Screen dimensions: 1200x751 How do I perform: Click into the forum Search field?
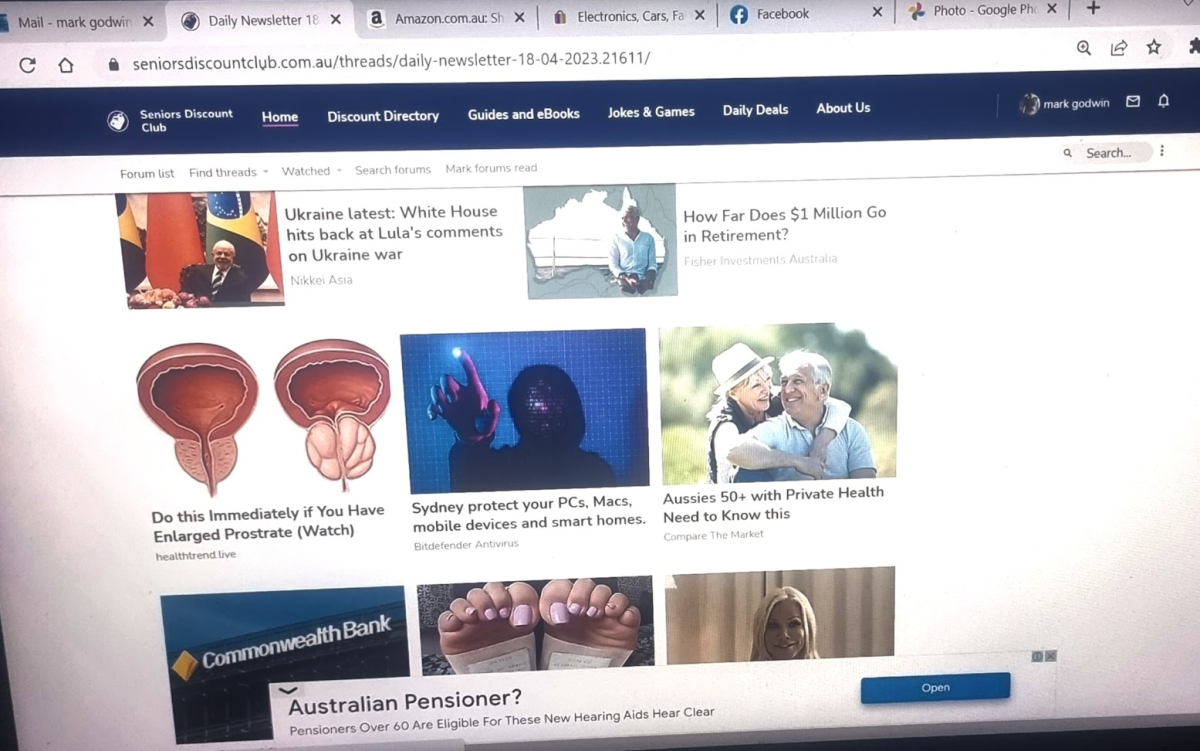click(1108, 153)
